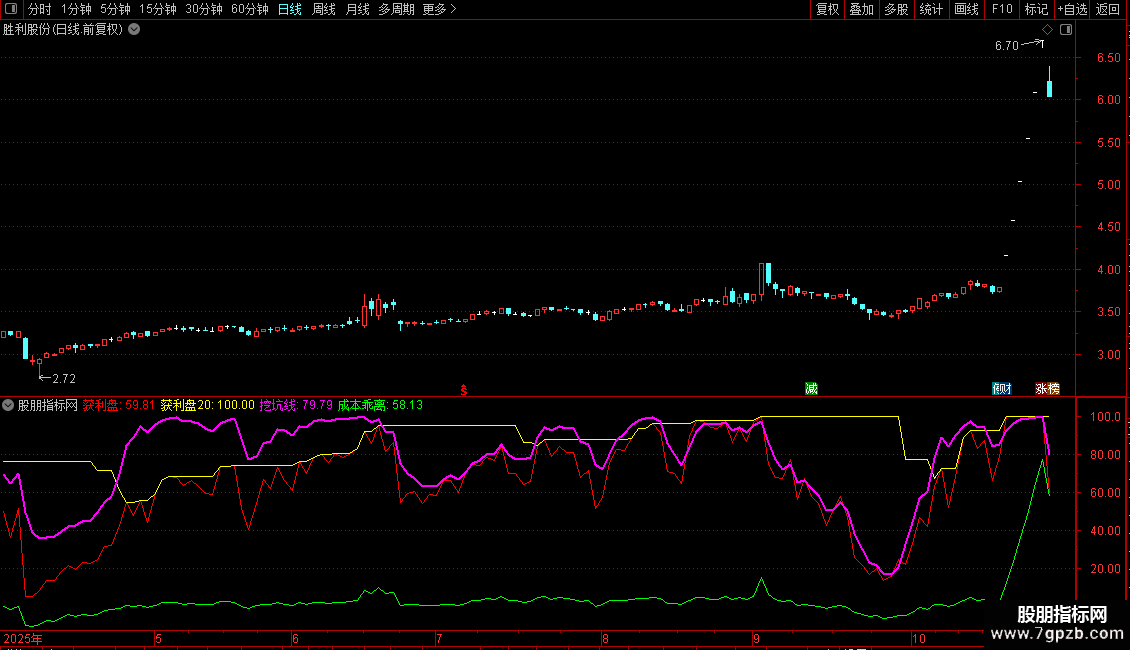
Task: Open the 画线 drawing tools
Action: (966, 9)
